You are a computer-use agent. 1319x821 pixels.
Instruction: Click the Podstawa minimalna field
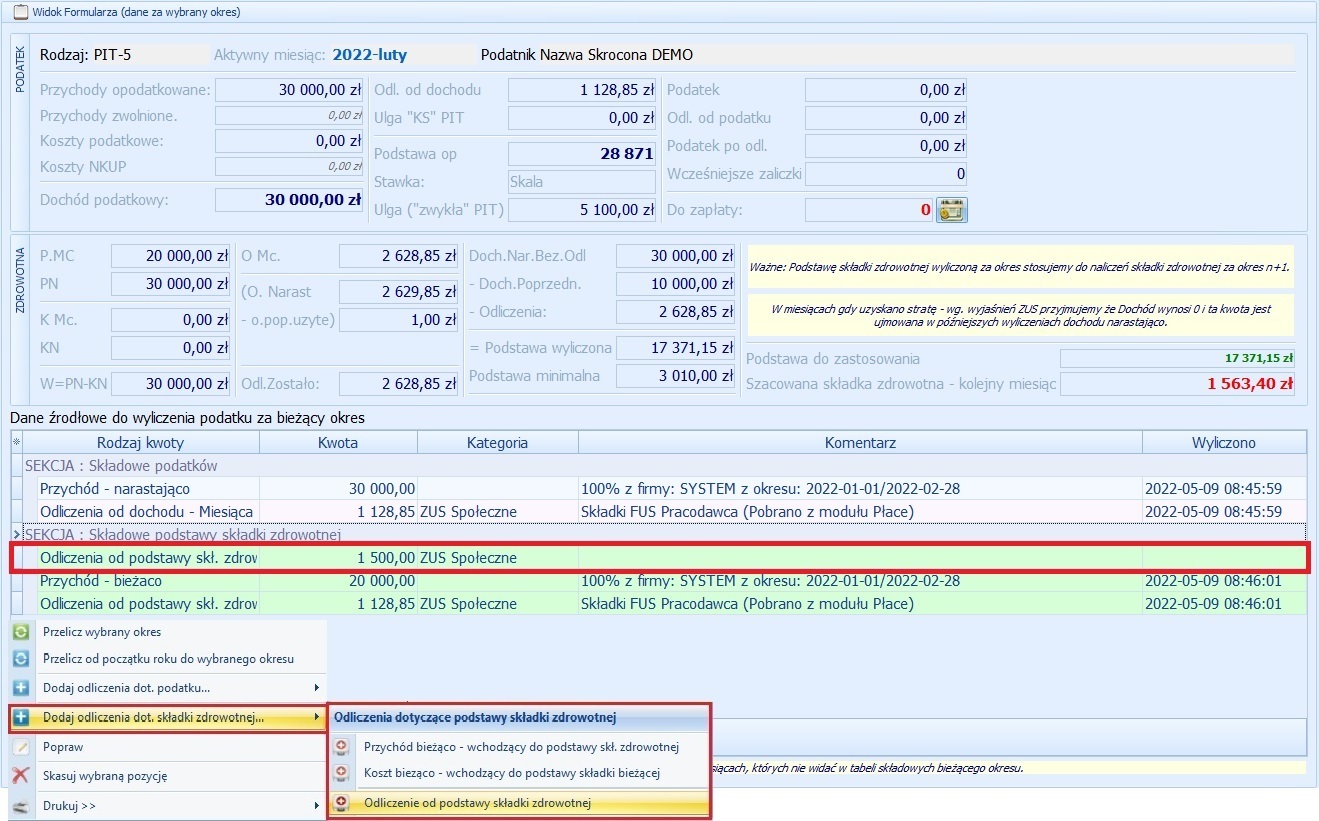pos(677,376)
